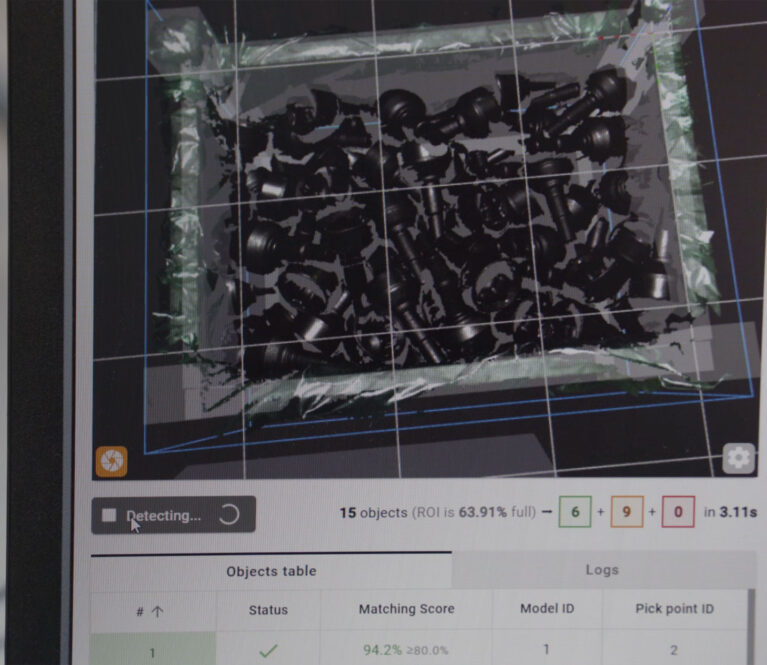Click the green box showing 6 objects
The height and width of the screenshot is (665, 767).
pyautogui.click(x=575, y=512)
